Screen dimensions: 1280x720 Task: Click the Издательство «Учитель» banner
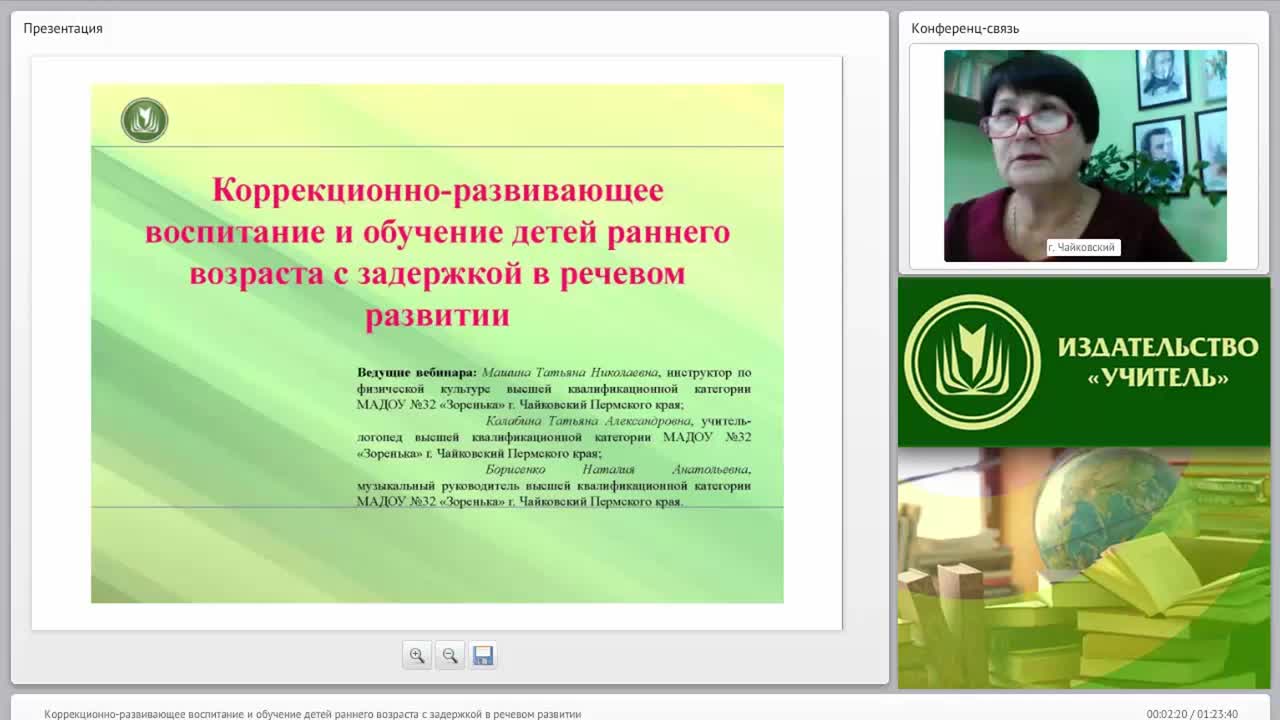tap(1084, 362)
